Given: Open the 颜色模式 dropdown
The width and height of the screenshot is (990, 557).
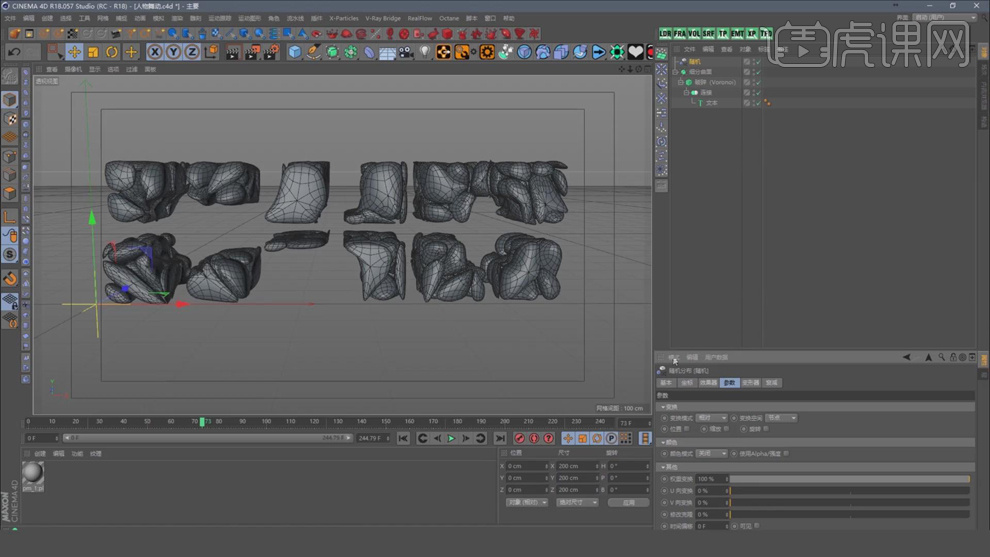Looking at the screenshot, I should (712, 453).
